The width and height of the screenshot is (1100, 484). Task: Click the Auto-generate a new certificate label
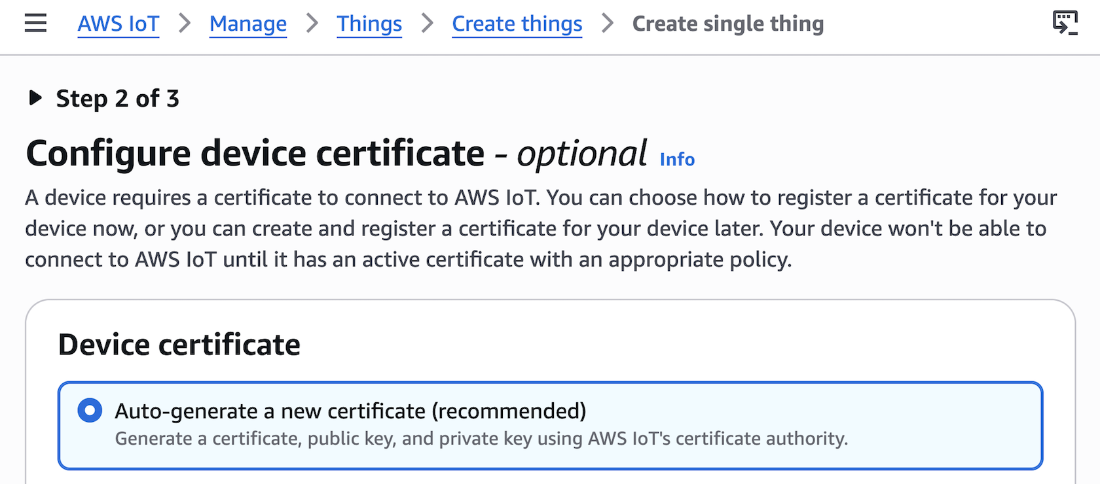[x=351, y=410]
